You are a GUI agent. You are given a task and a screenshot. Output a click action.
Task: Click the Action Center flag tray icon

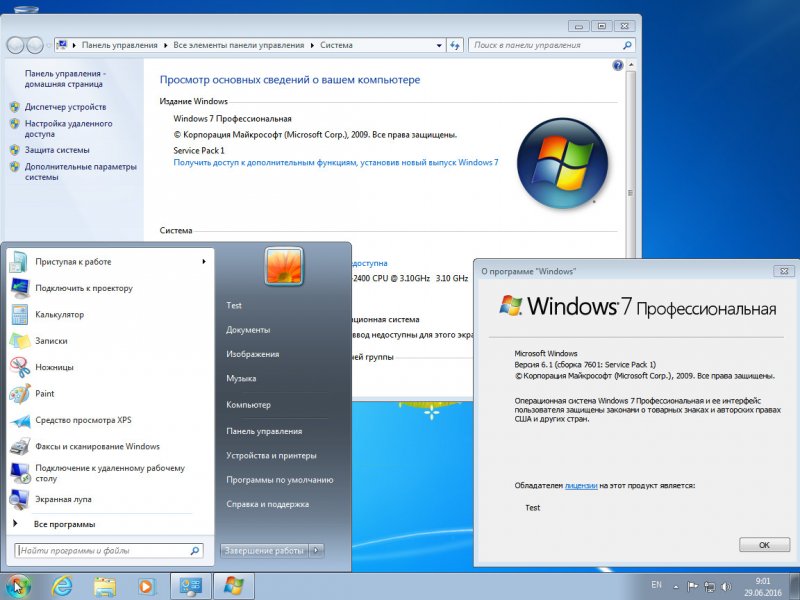point(692,587)
